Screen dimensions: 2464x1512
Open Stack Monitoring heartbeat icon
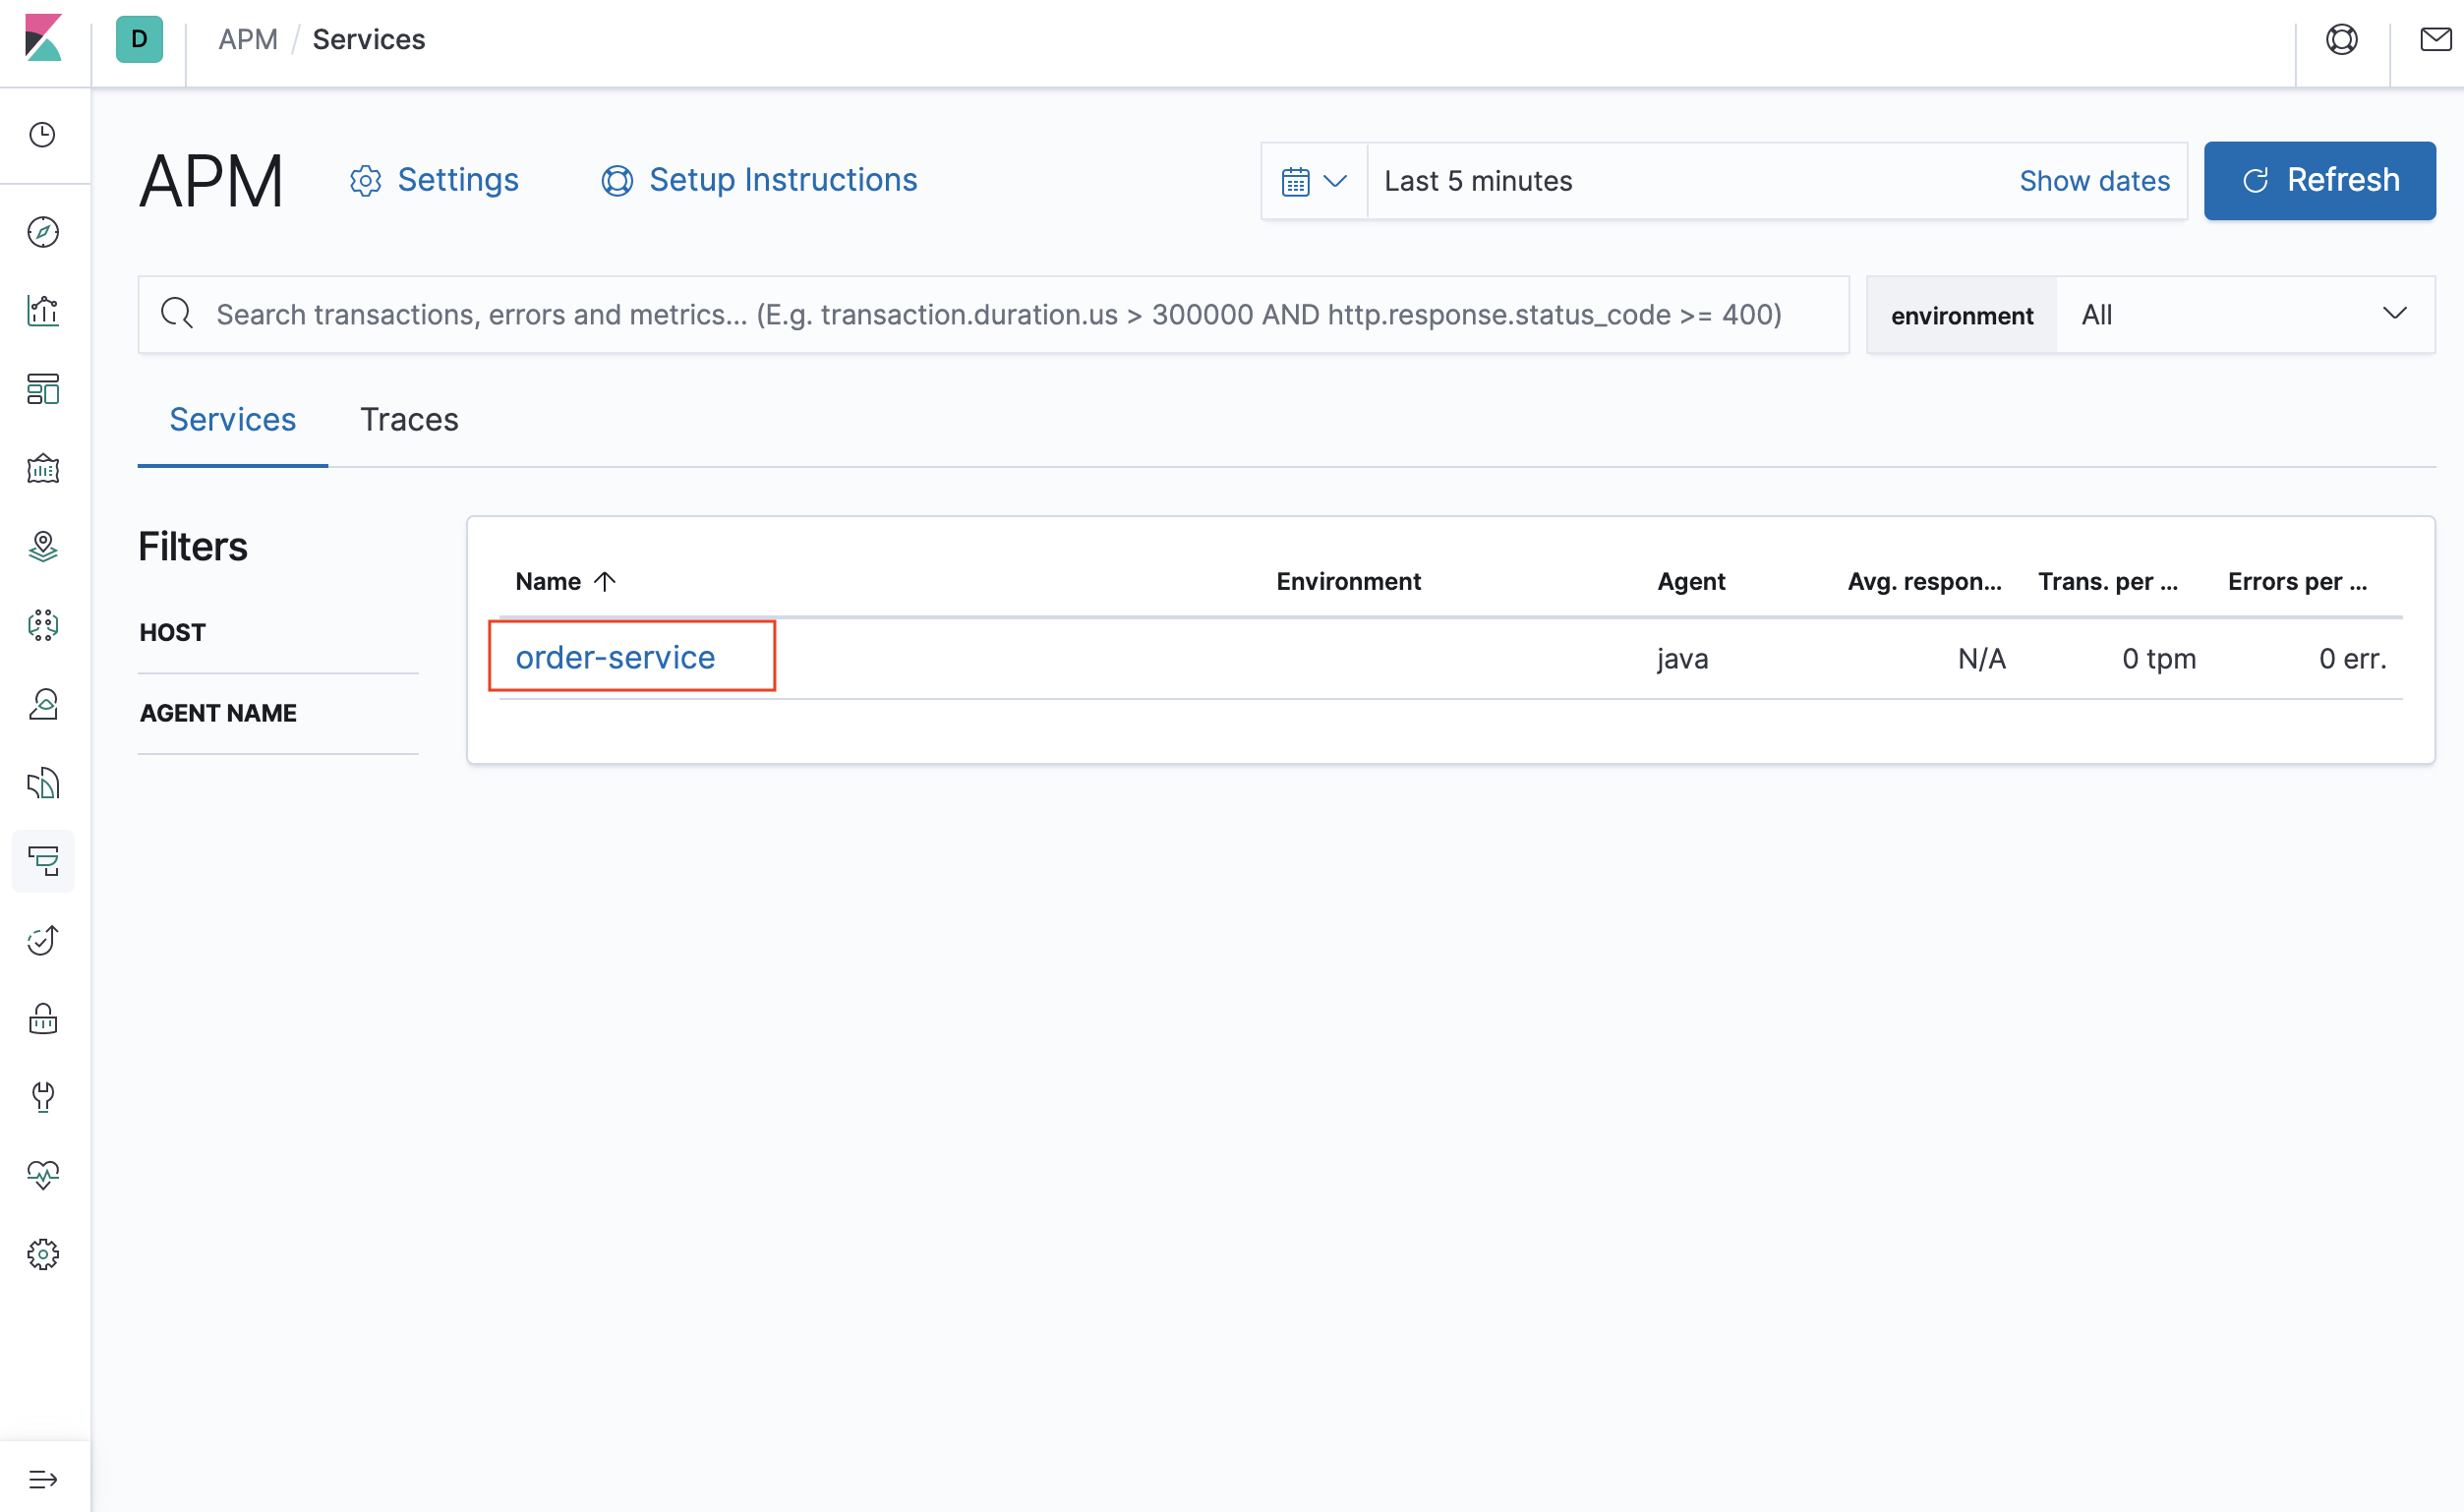coord(43,1175)
